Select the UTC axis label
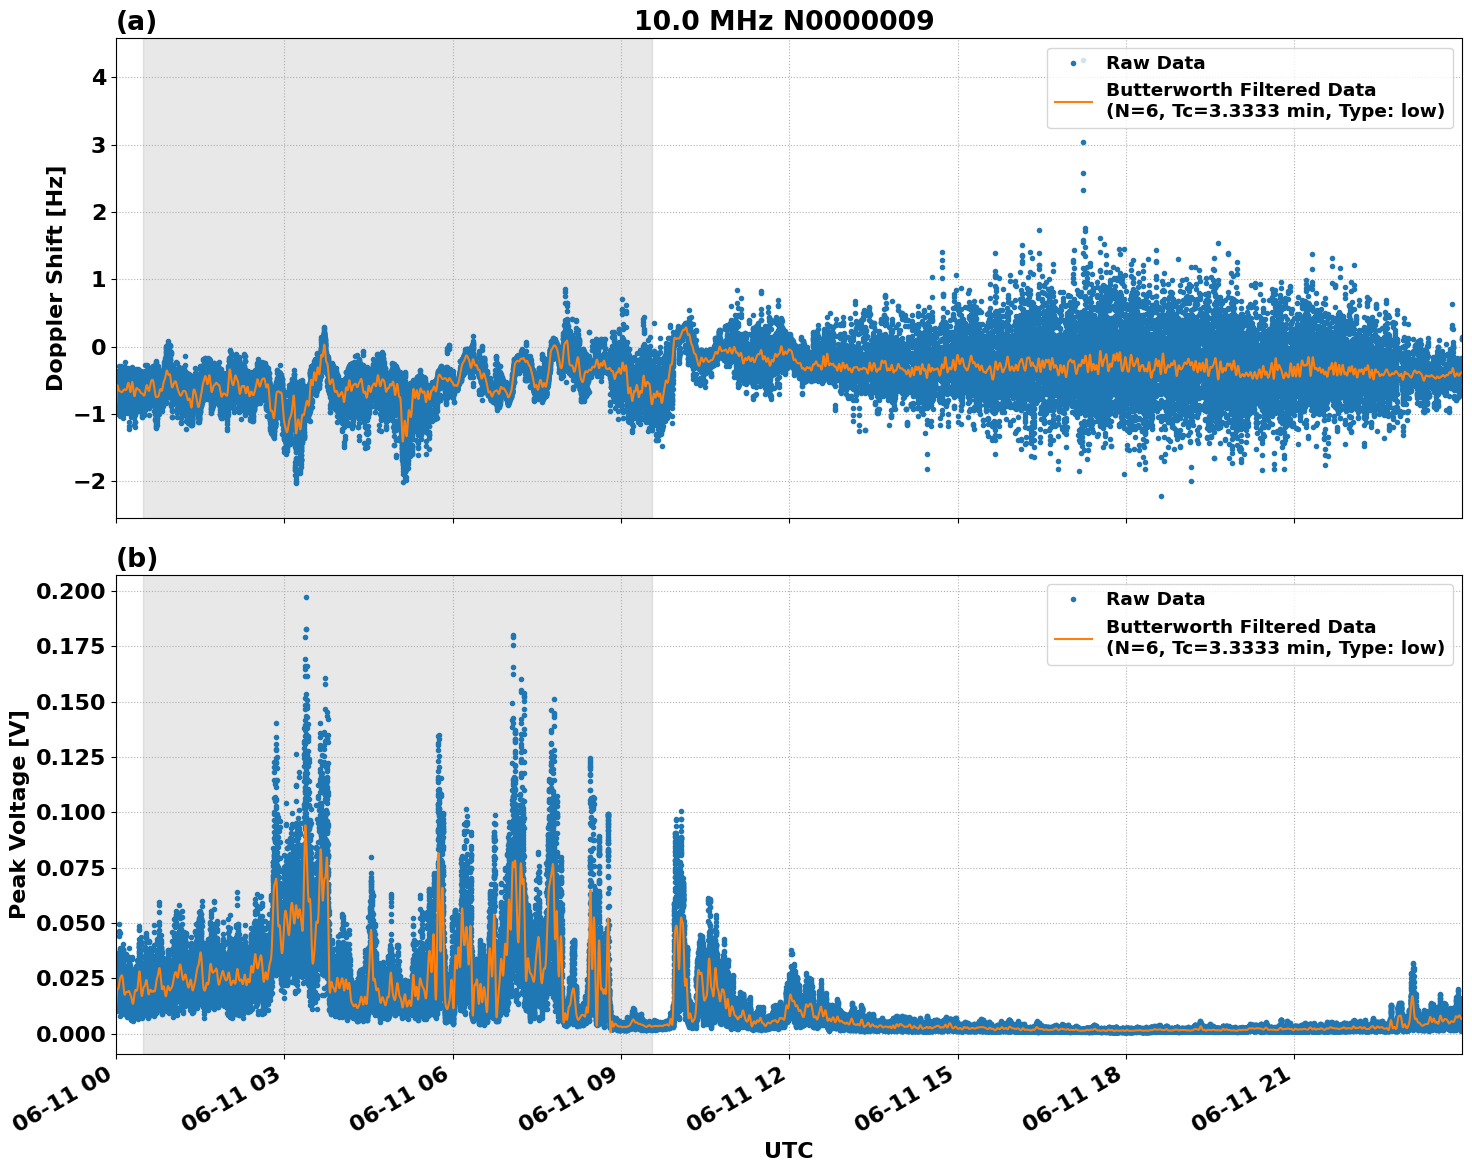Image resolution: width=1472 pixels, height=1172 pixels. (x=787, y=1150)
